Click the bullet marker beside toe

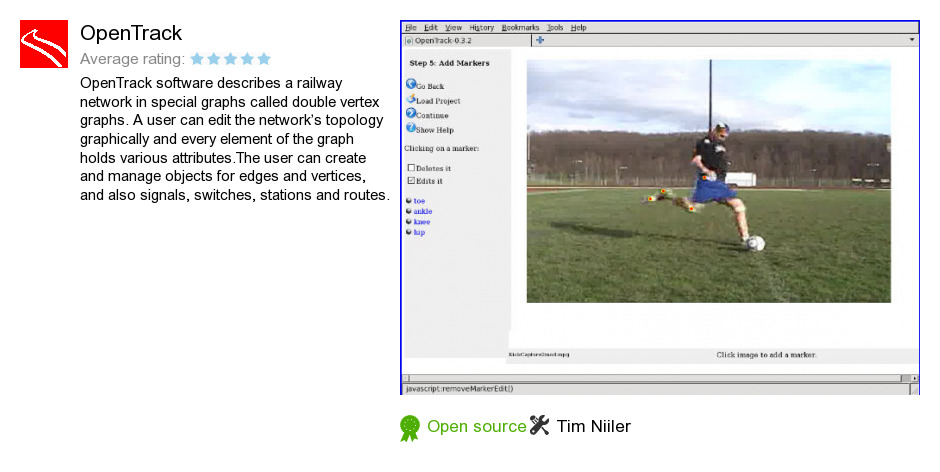[409, 201]
